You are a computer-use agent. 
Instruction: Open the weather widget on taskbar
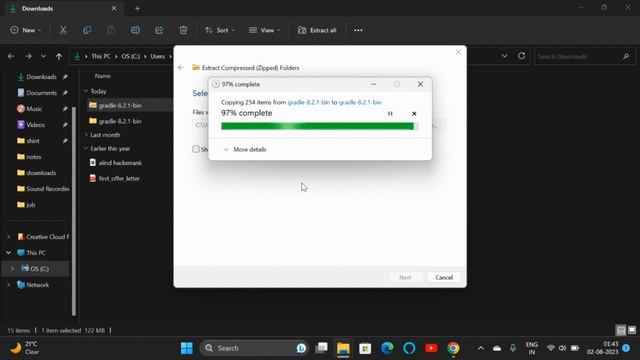[x=25, y=348]
